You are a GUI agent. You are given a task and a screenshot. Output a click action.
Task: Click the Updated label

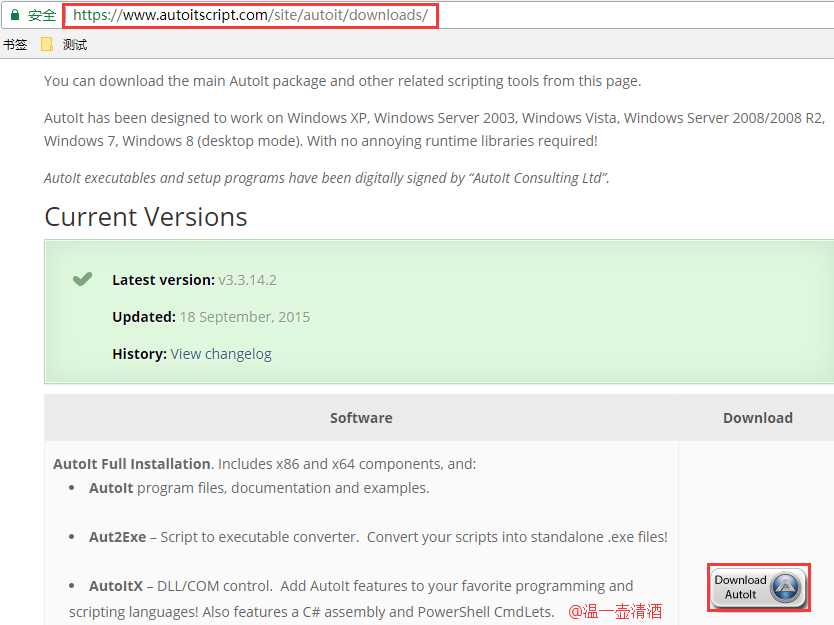pos(144,318)
